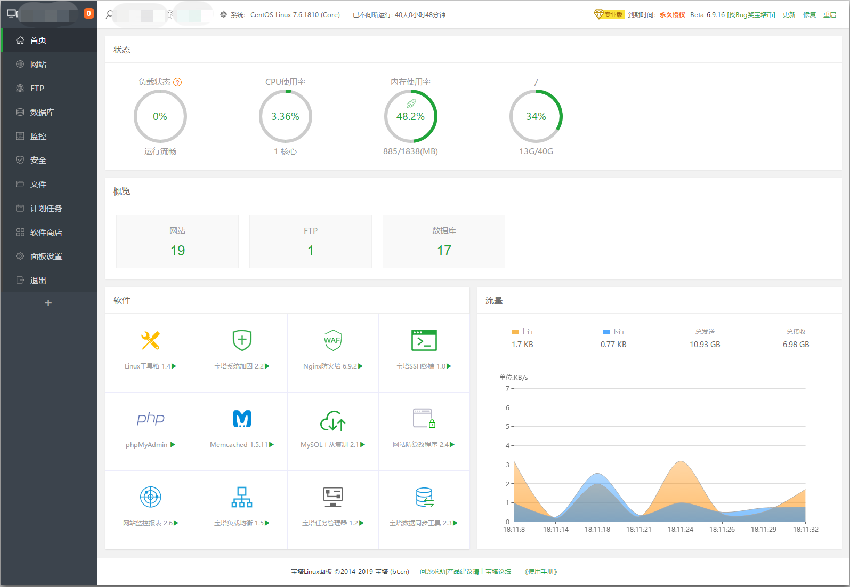The width and height of the screenshot is (850, 587).
Task: Open the FTP menu in the sidebar
Action: [x=49, y=88]
